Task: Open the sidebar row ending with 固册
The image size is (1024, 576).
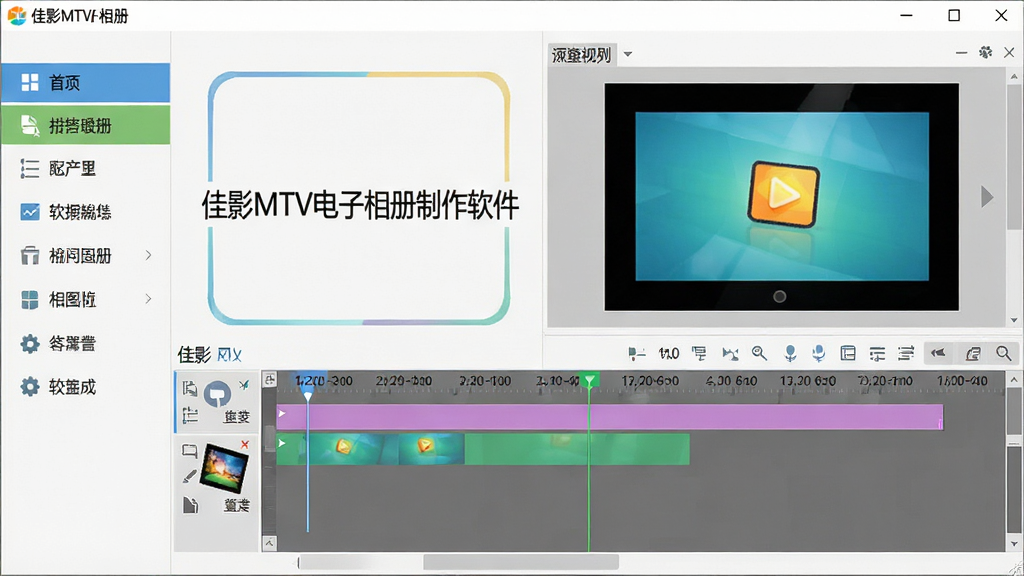Action: (x=86, y=255)
